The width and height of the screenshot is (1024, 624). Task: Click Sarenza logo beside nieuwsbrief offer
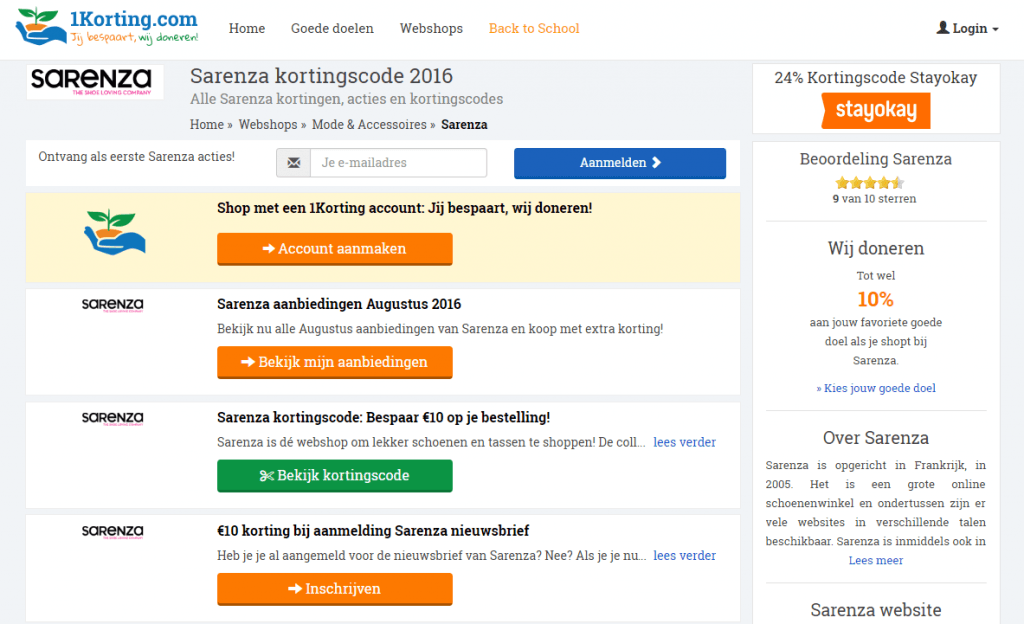point(112,532)
